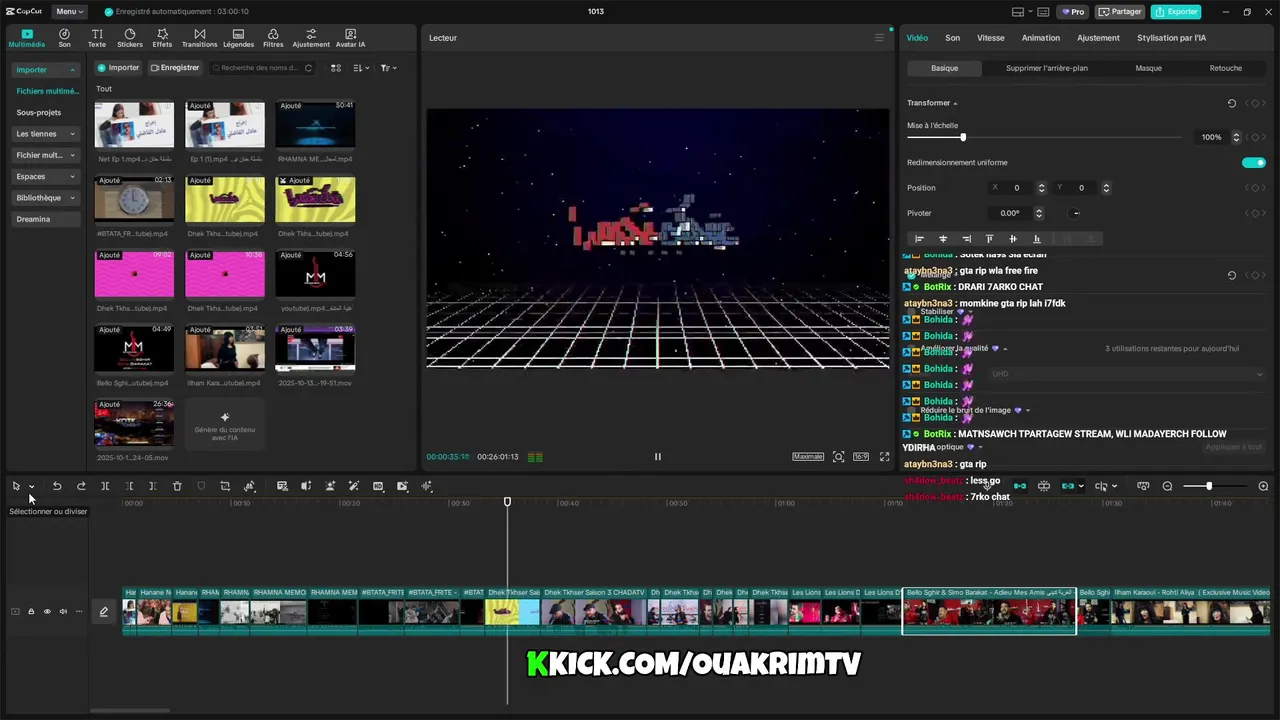Screen dimensions: 1280x720
Task: Select the Masque sub-tab
Action: 1148,68
